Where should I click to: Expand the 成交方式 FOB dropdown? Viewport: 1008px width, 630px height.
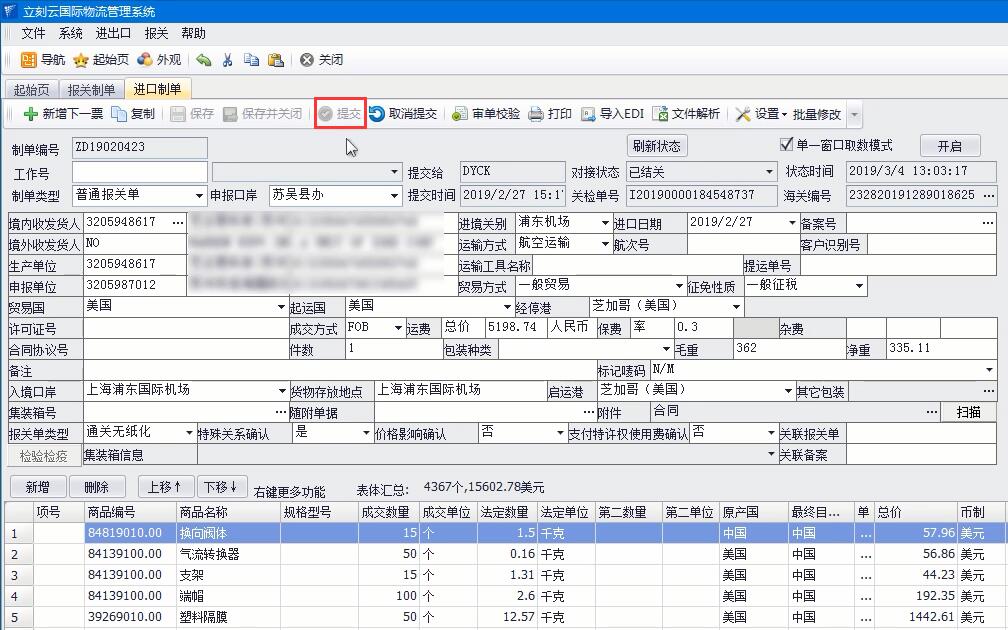pyautogui.click(x=397, y=328)
